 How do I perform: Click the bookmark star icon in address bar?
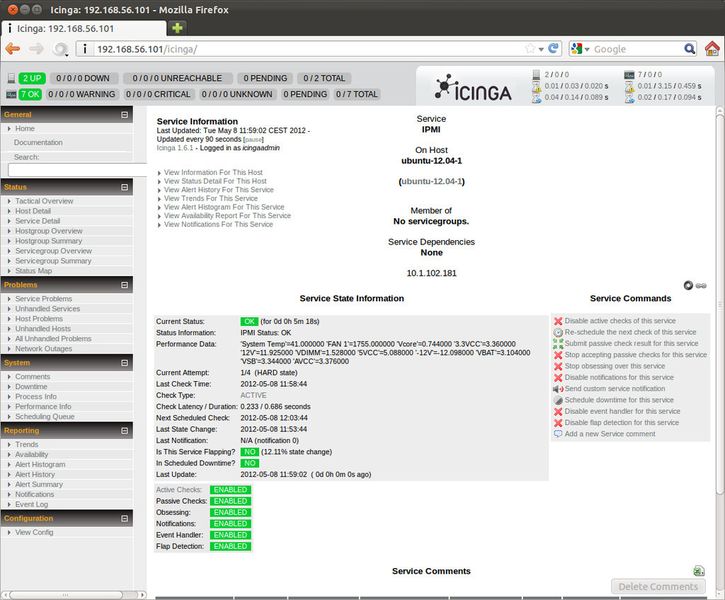click(530, 48)
